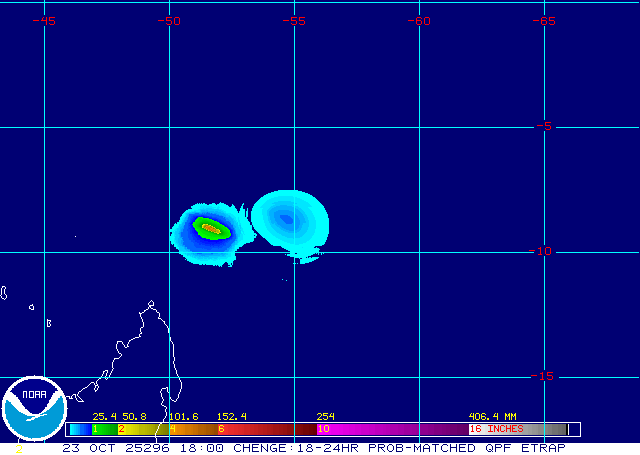
Task: Click the -60 longitude label at the top
Action: (419, 20)
